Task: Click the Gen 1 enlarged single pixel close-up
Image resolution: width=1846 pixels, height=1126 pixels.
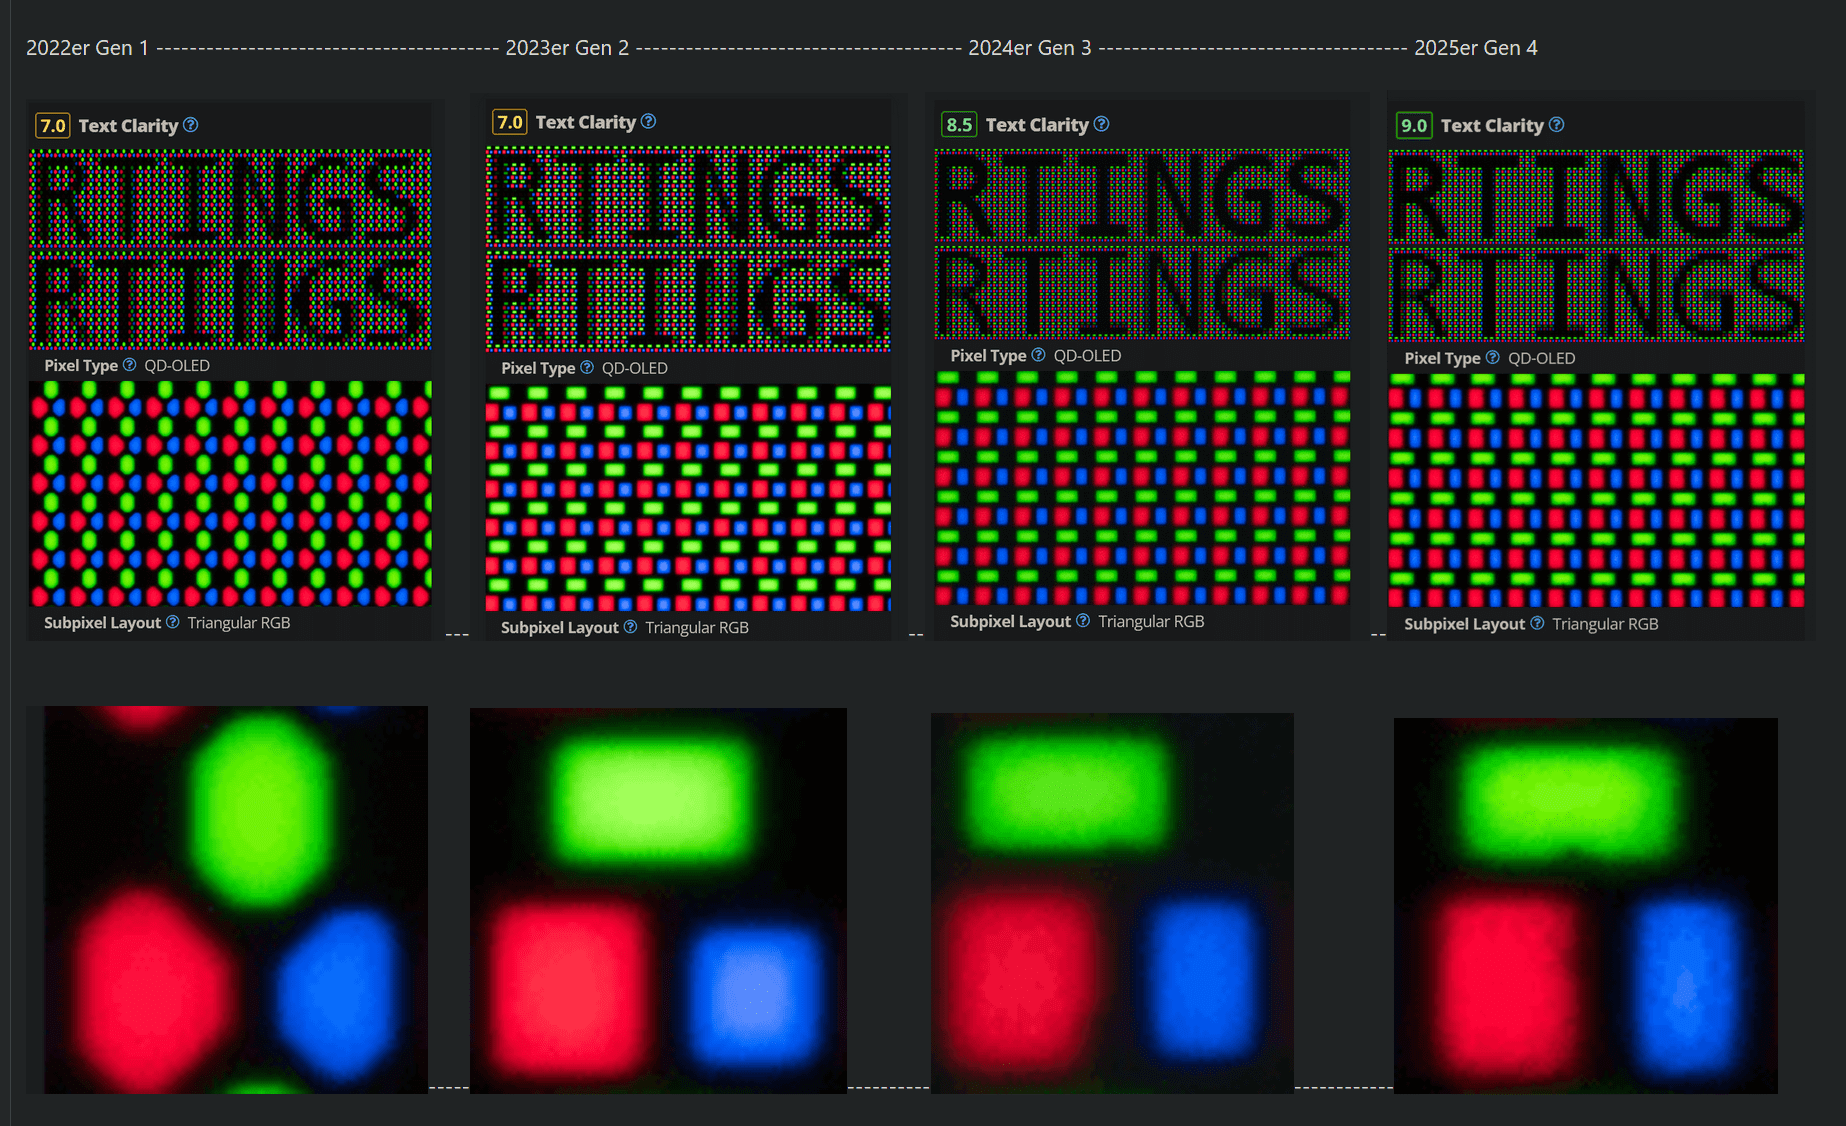Action: (x=236, y=900)
